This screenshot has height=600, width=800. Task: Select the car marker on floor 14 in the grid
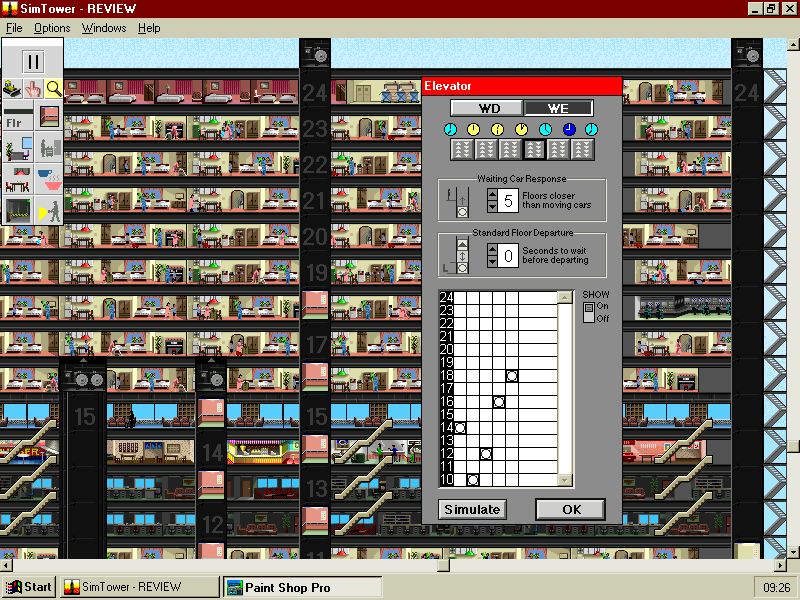460,428
